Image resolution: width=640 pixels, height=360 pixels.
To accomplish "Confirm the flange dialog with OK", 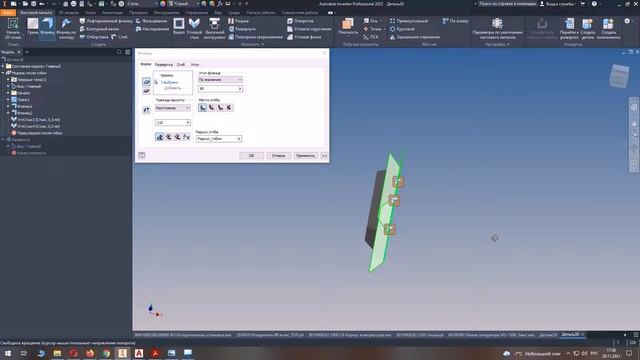I will (251, 156).
